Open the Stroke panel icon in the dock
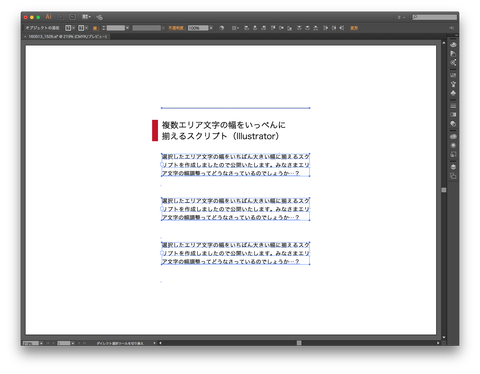Viewport: 480px width, 374px height. point(453,106)
